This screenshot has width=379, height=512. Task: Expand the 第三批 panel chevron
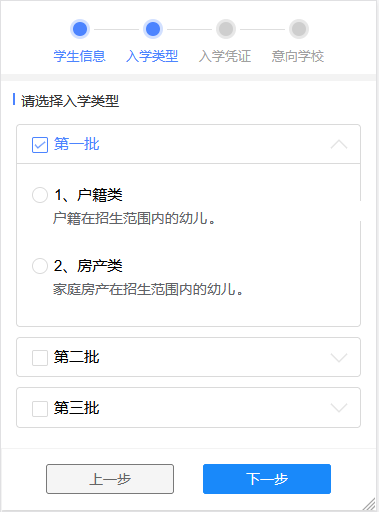pyautogui.click(x=339, y=408)
